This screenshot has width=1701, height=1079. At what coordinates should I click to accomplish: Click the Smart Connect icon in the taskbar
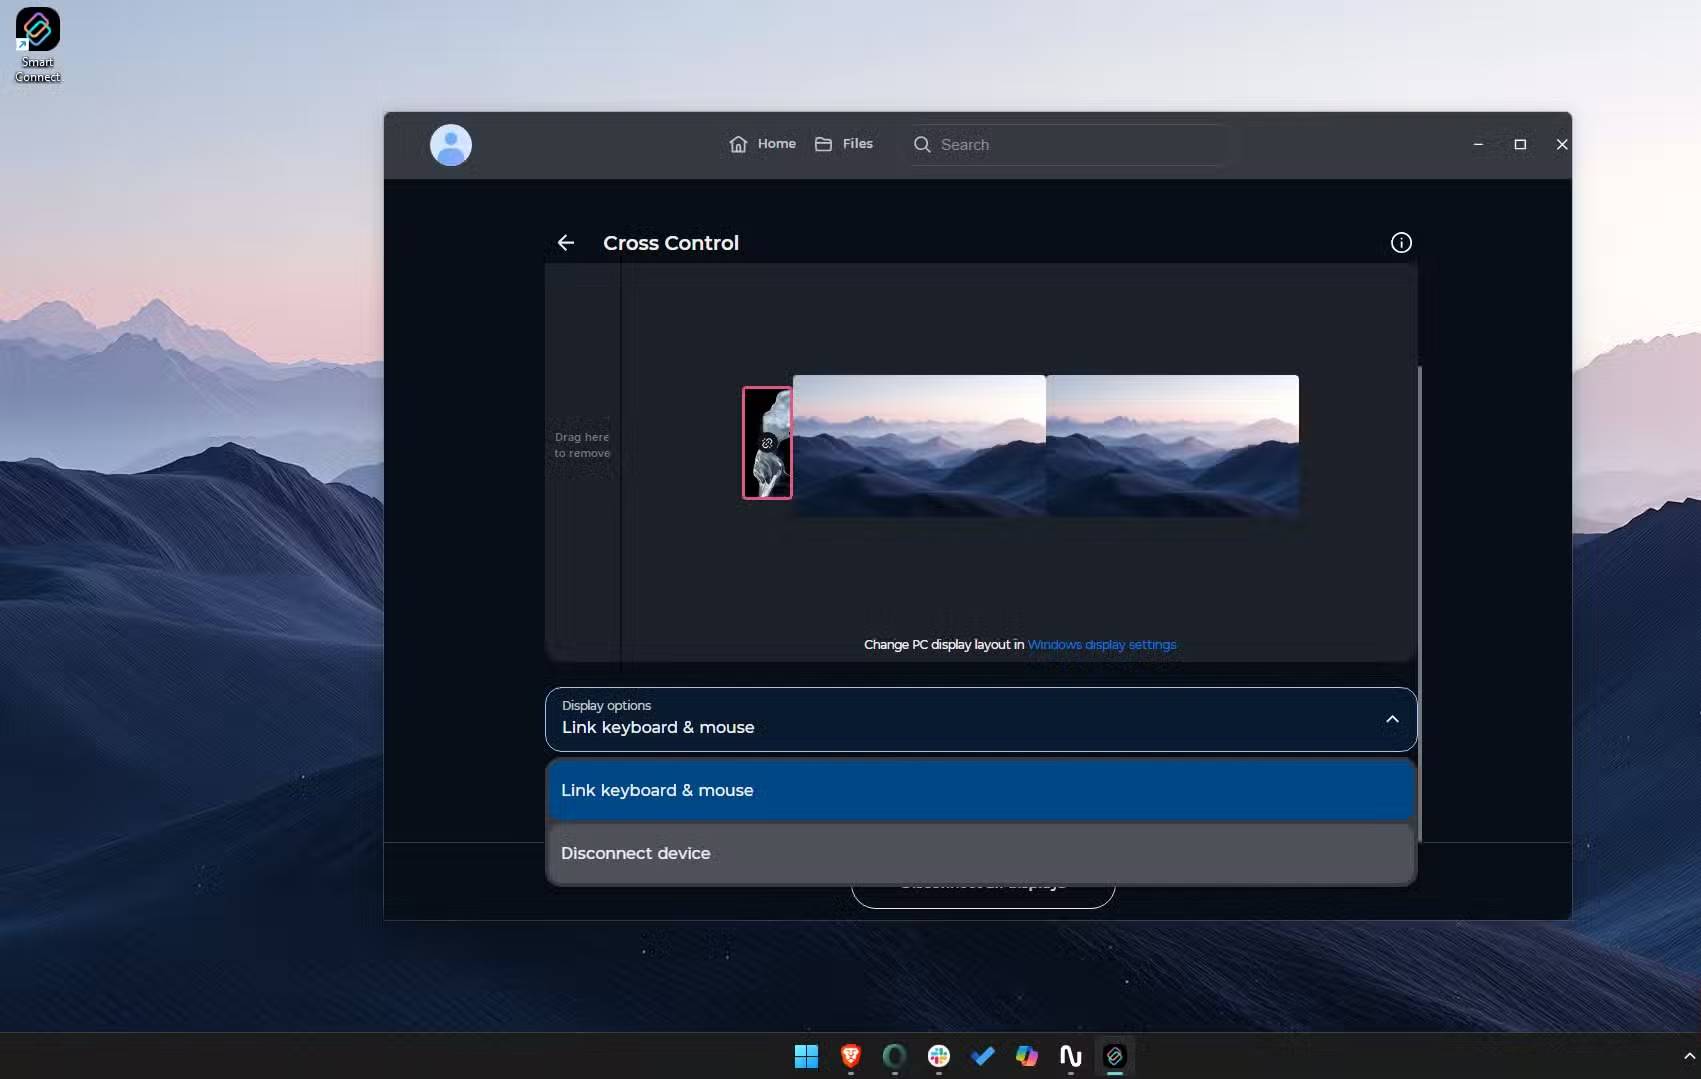1114,1056
